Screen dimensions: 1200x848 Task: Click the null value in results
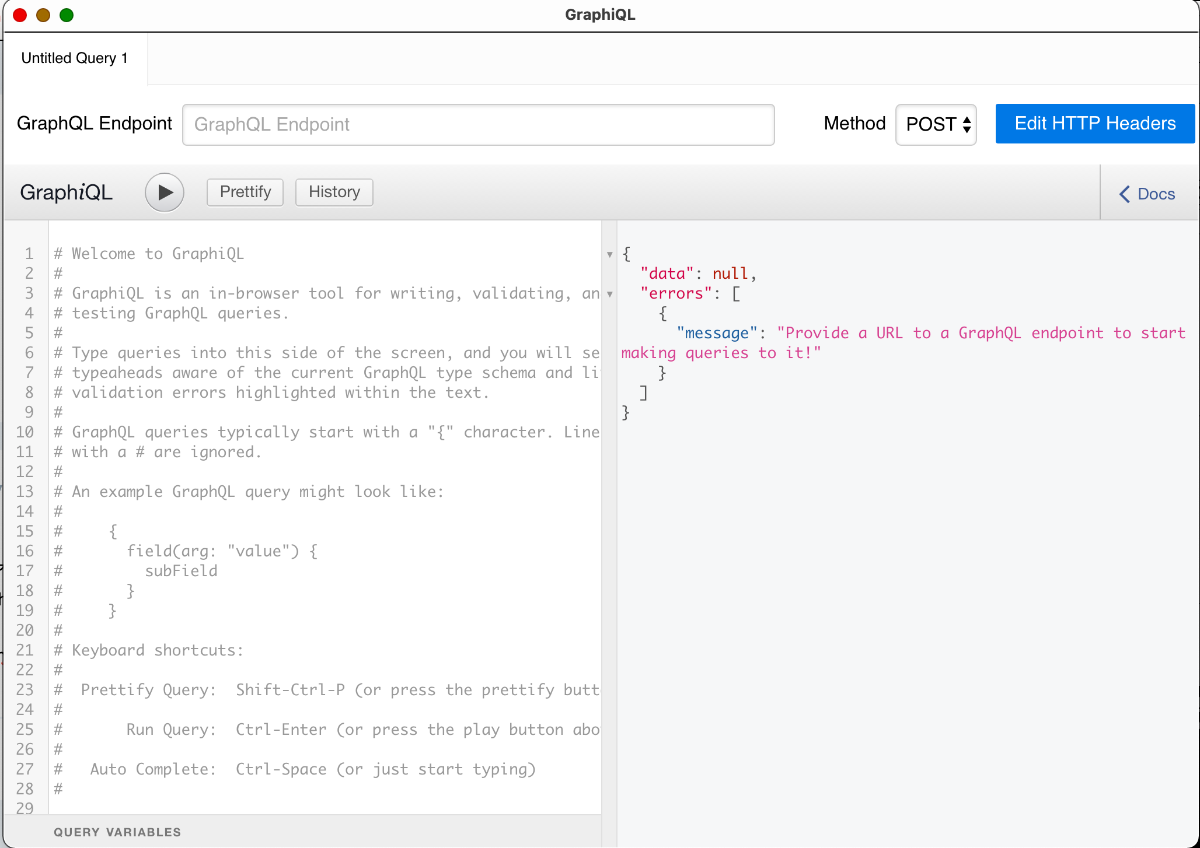(x=731, y=273)
